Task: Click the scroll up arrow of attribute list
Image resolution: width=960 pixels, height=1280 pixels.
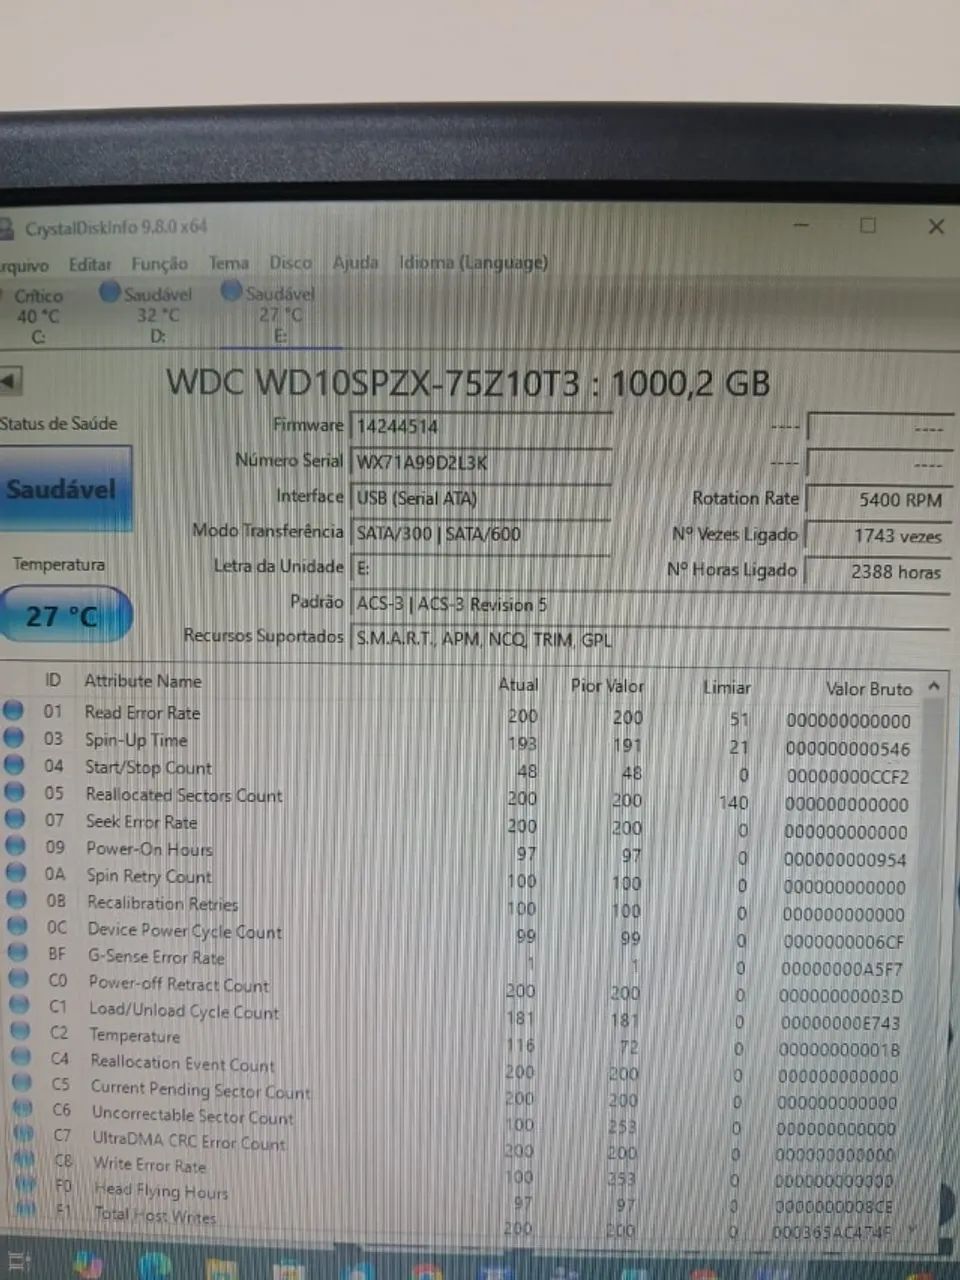Action: tap(933, 687)
